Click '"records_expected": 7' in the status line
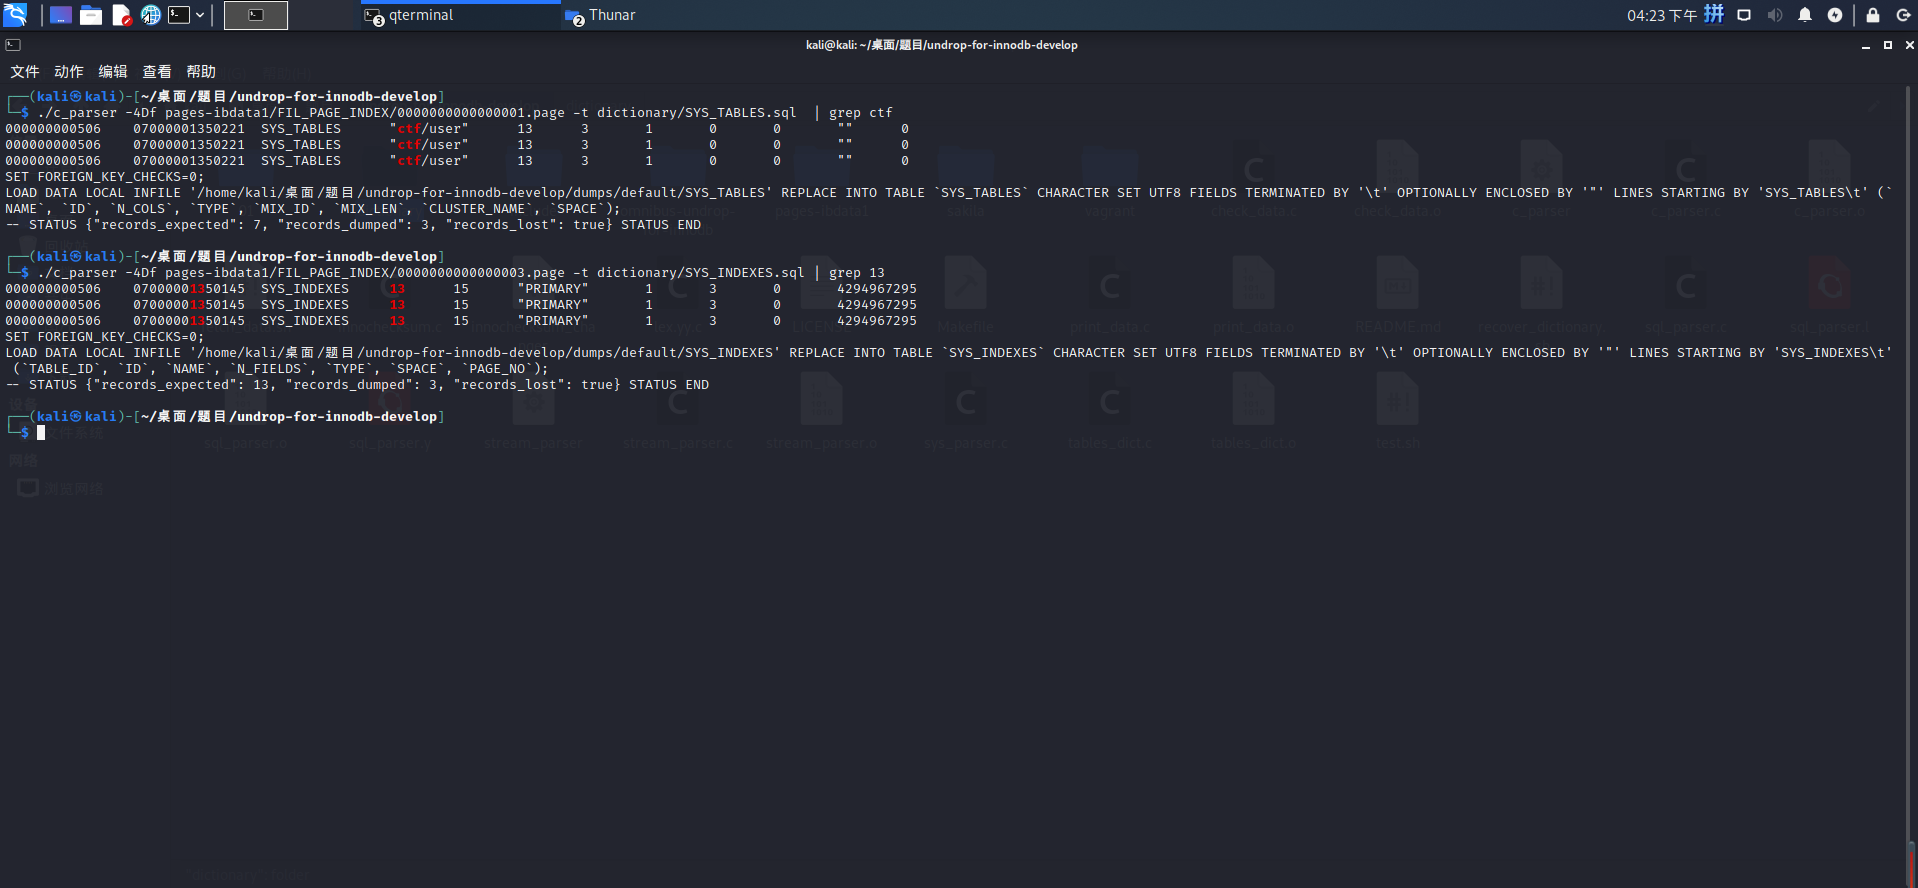The height and width of the screenshot is (888, 1918). pos(177,225)
